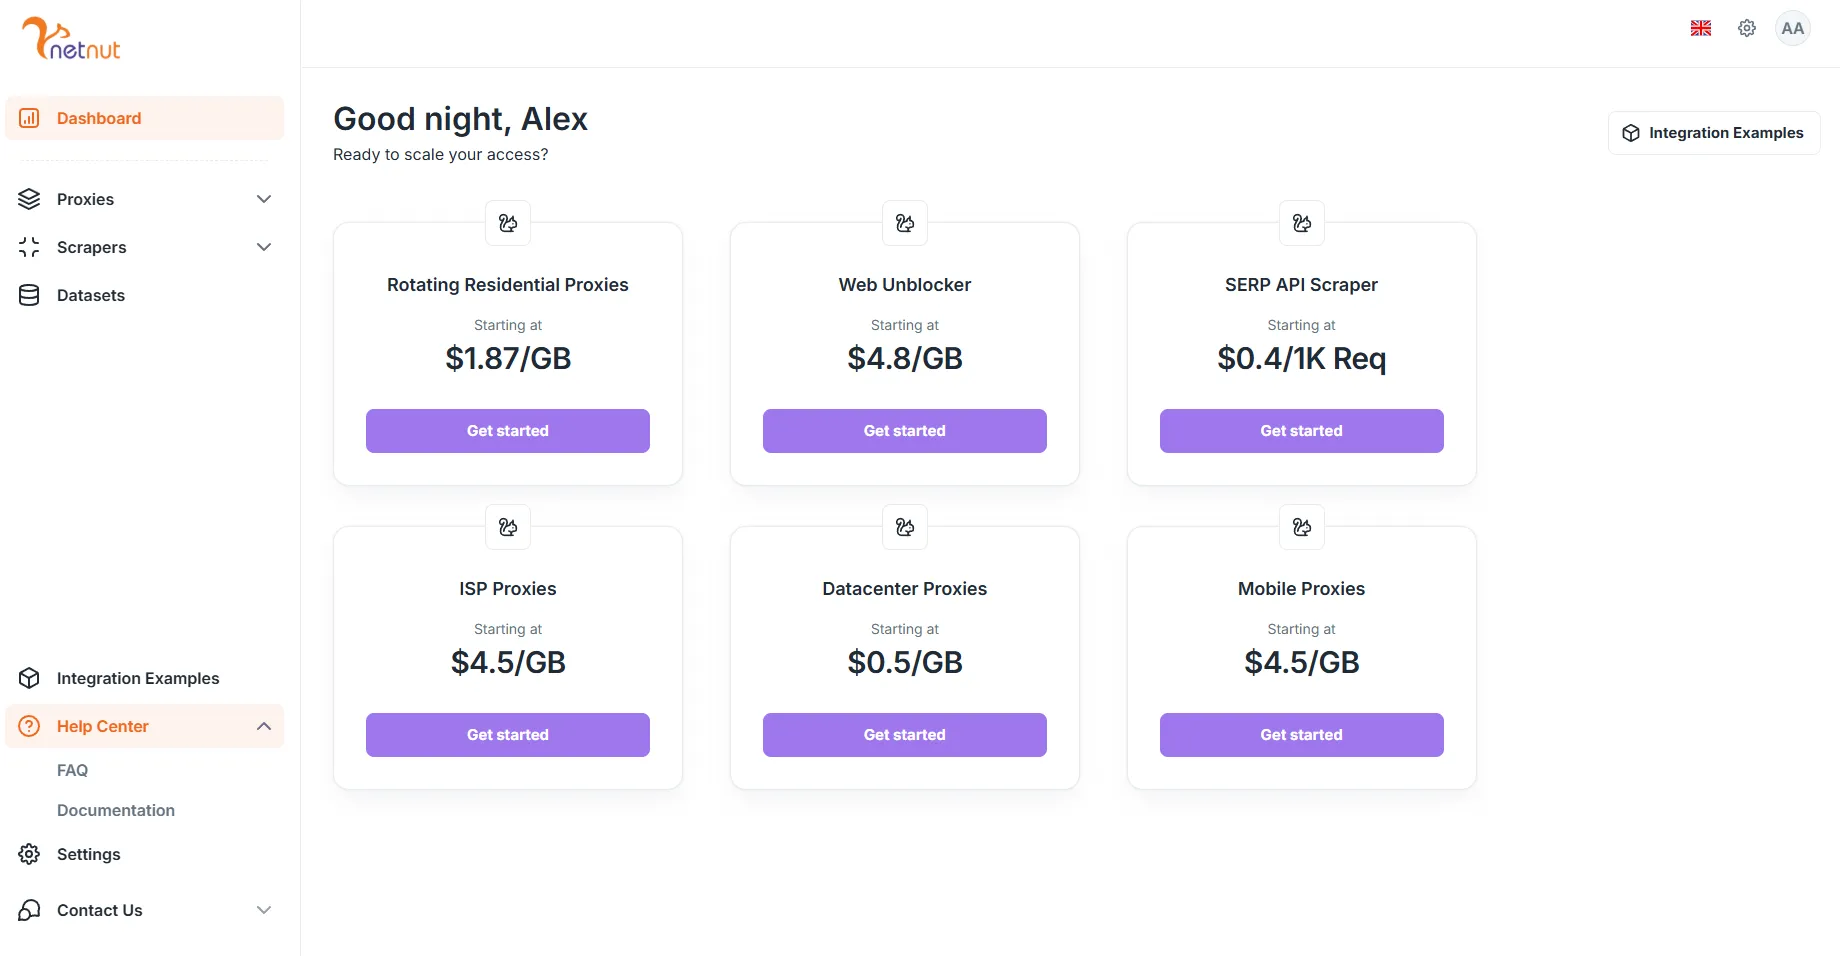
Task: Expand the Scrapers sidebar section
Action: 264,247
